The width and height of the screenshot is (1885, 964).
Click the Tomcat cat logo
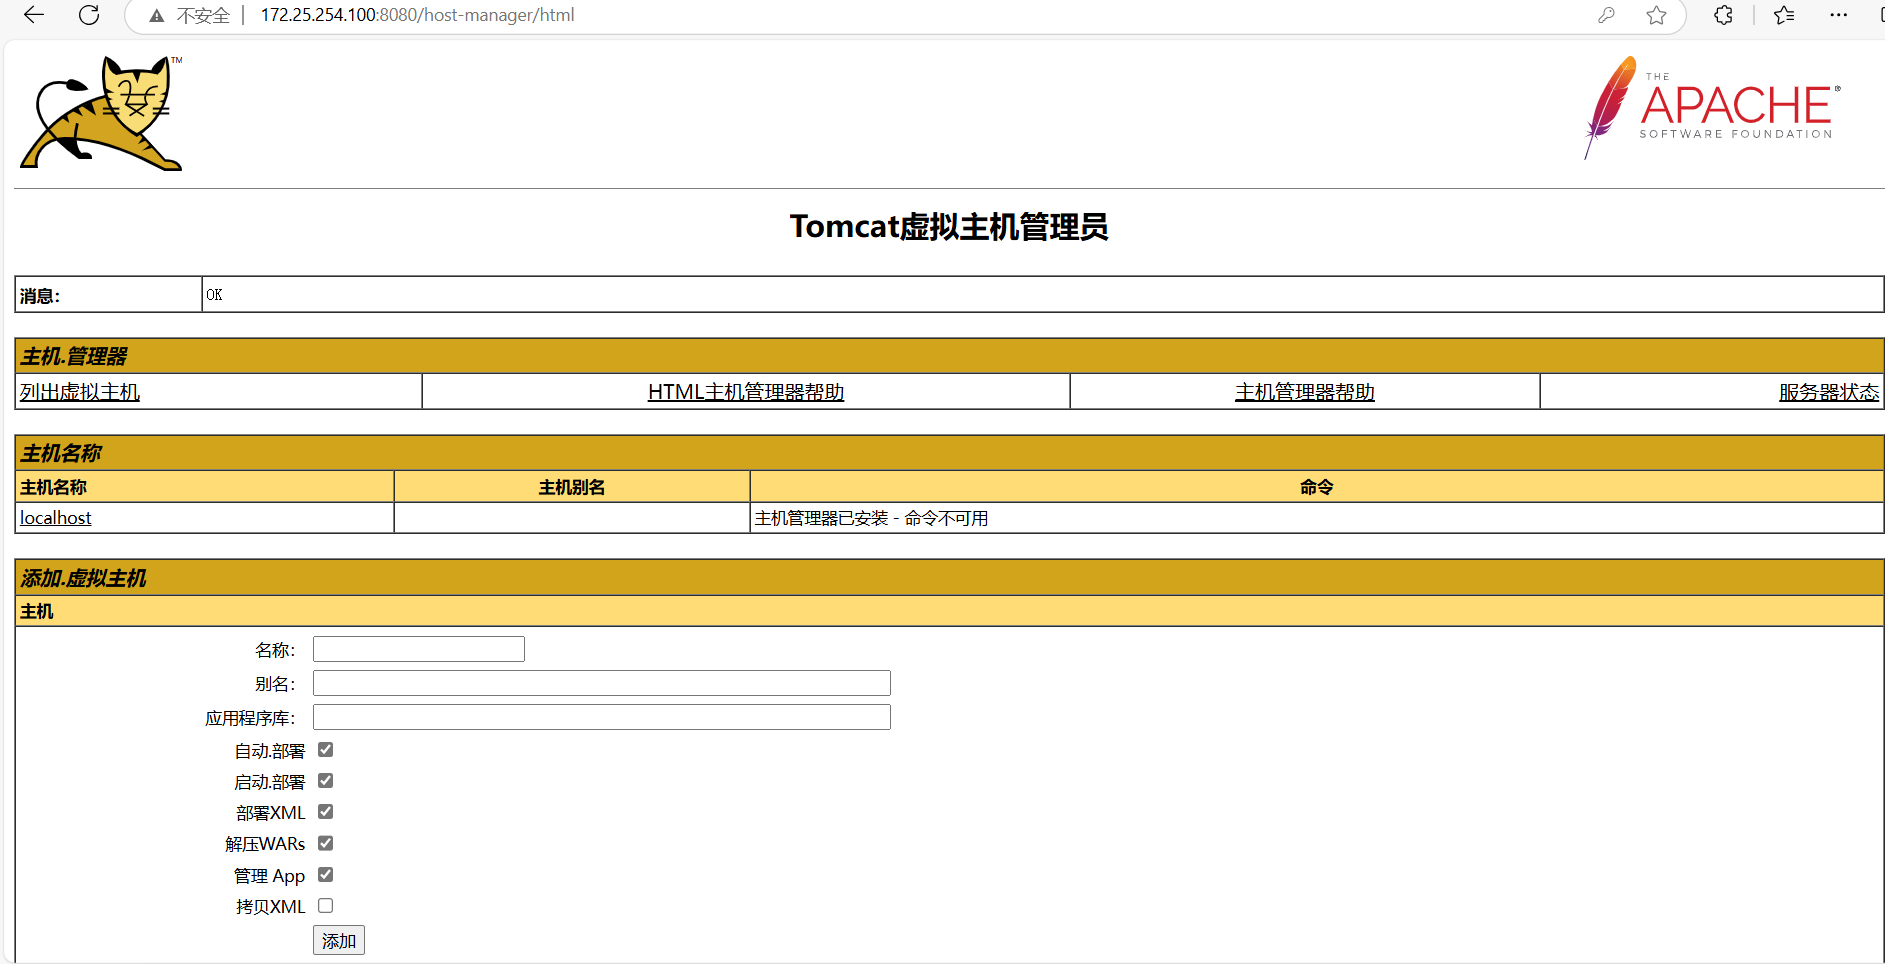click(102, 113)
